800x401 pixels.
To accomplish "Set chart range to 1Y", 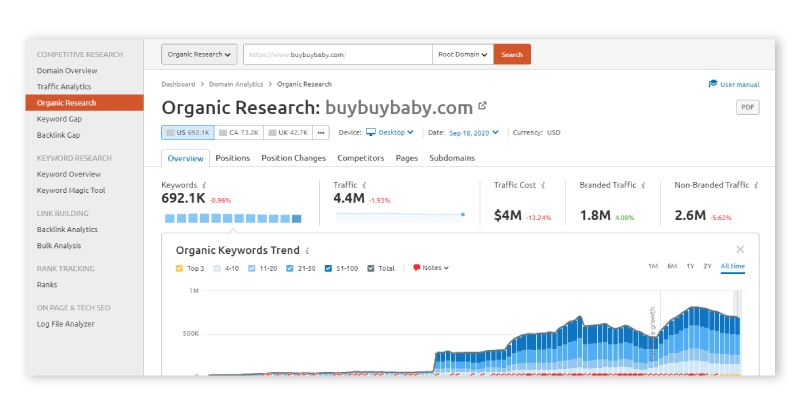I will [x=690, y=266].
